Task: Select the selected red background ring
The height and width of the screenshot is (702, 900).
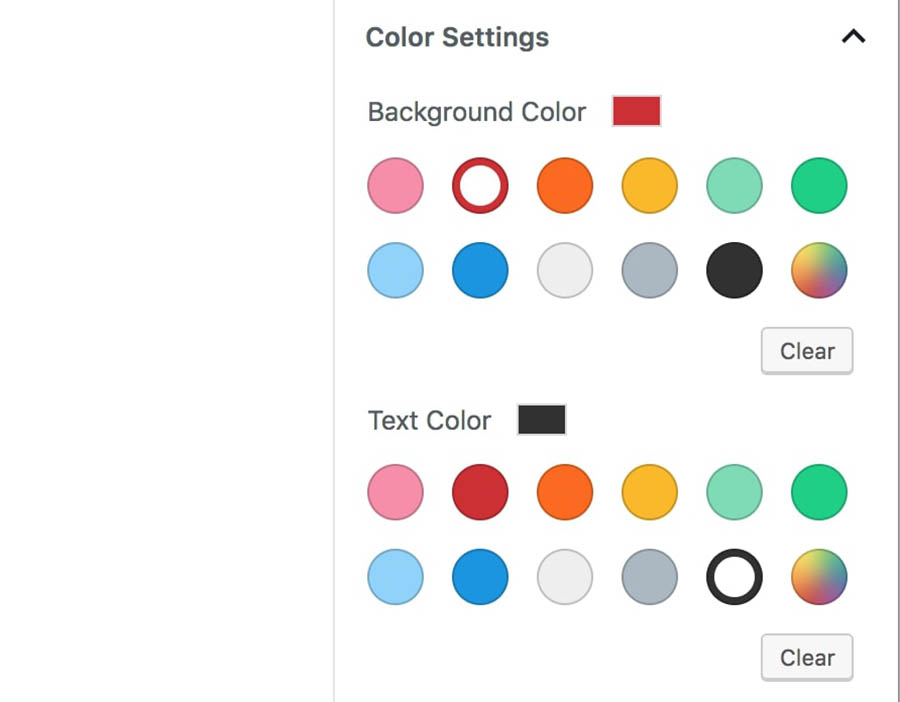Action: point(480,185)
